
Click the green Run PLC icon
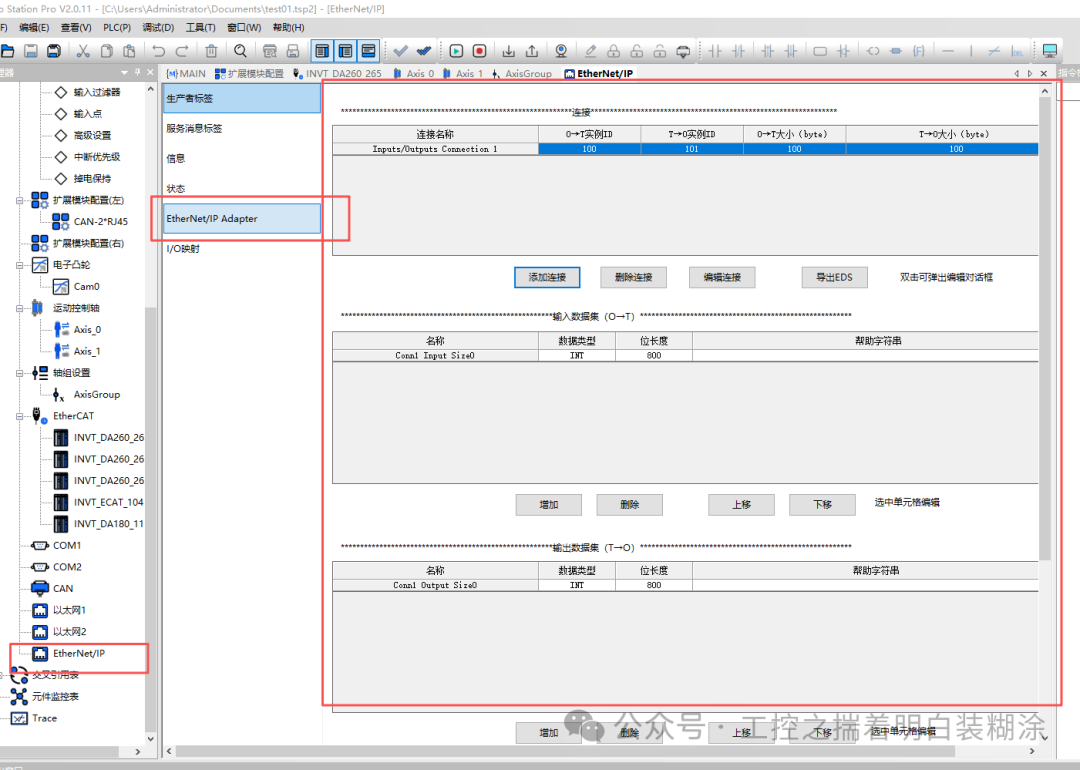pos(456,51)
